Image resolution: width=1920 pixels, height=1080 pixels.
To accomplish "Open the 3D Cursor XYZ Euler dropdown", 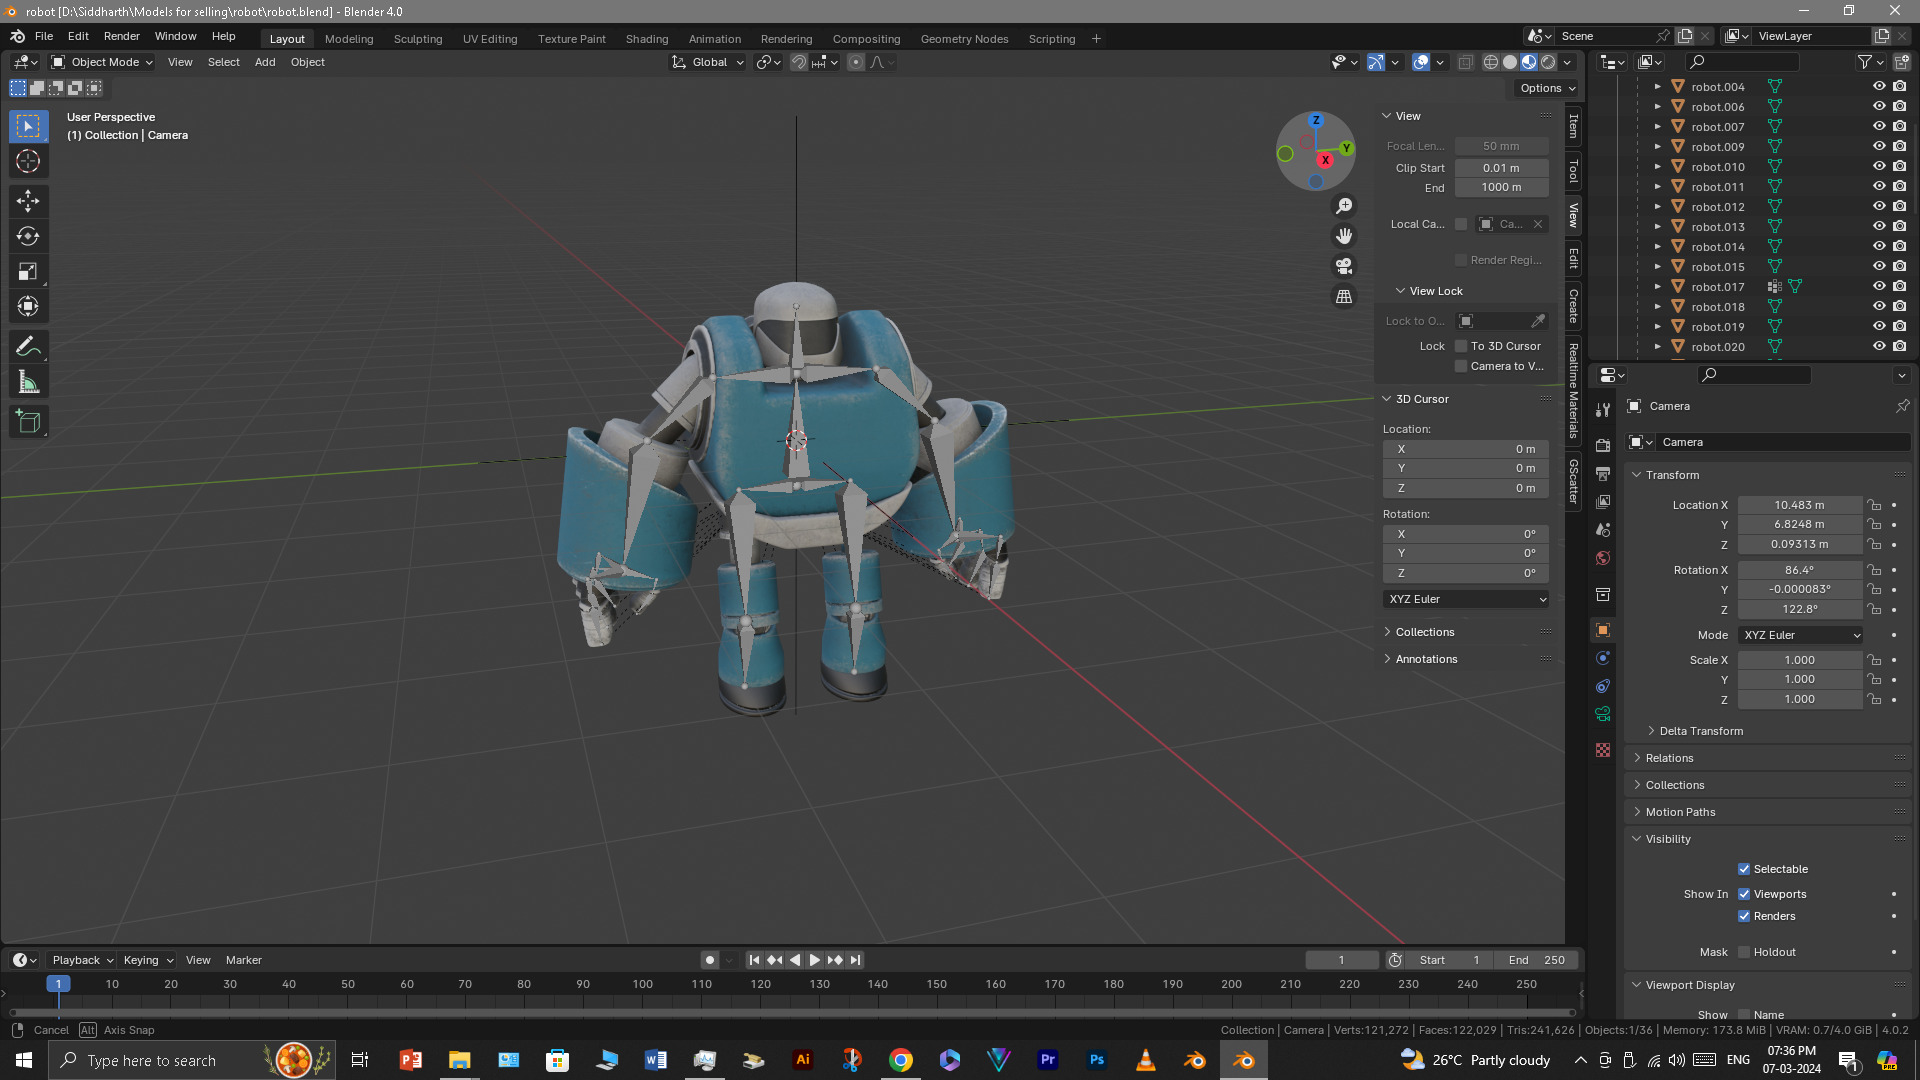I will [x=1466, y=599].
